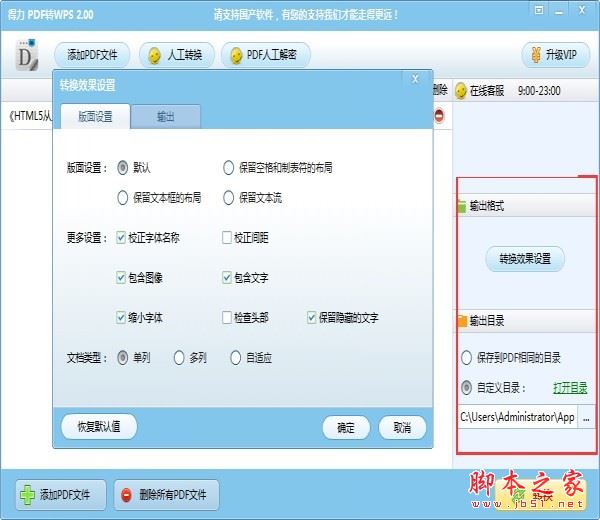The image size is (600, 520).
Task: Click the gold coin icon on 升级VIP
Action: pyautogui.click(x=536, y=55)
